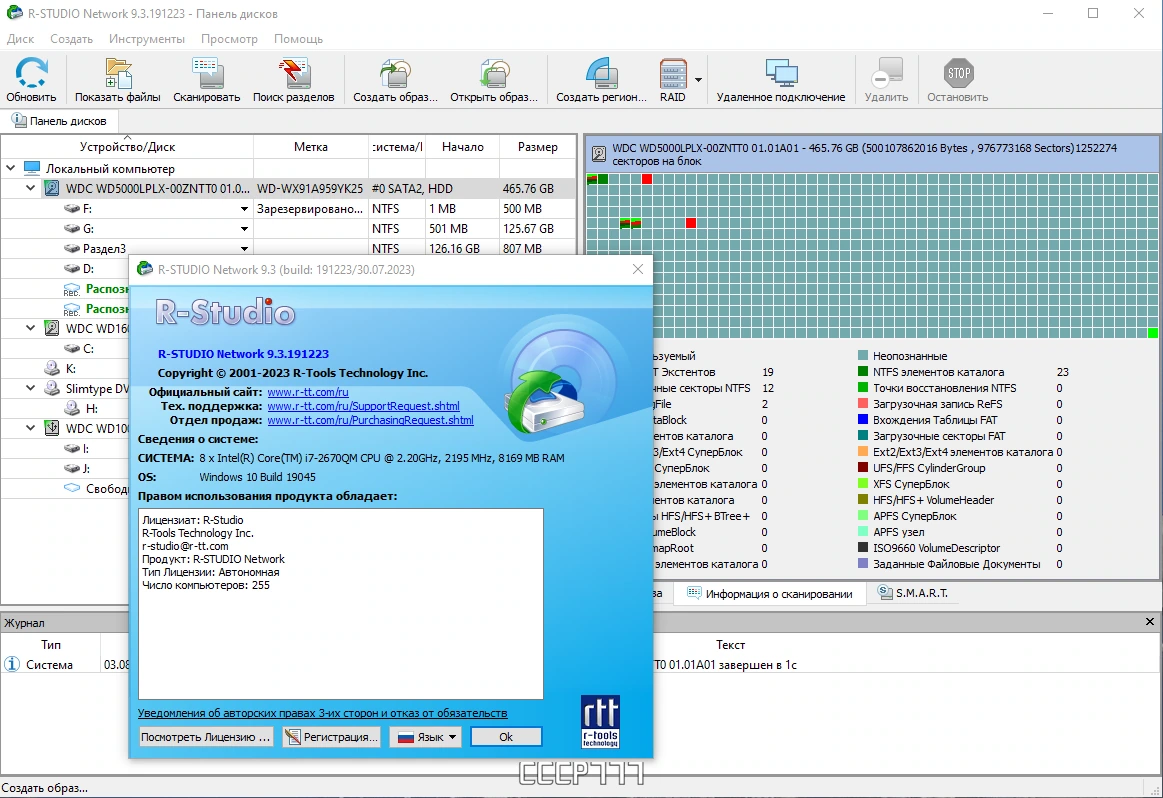The width and height of the screenshot is (1163, 798).
Task: Confirm the about dialog with Ok
Action: (x=506, y=736)
